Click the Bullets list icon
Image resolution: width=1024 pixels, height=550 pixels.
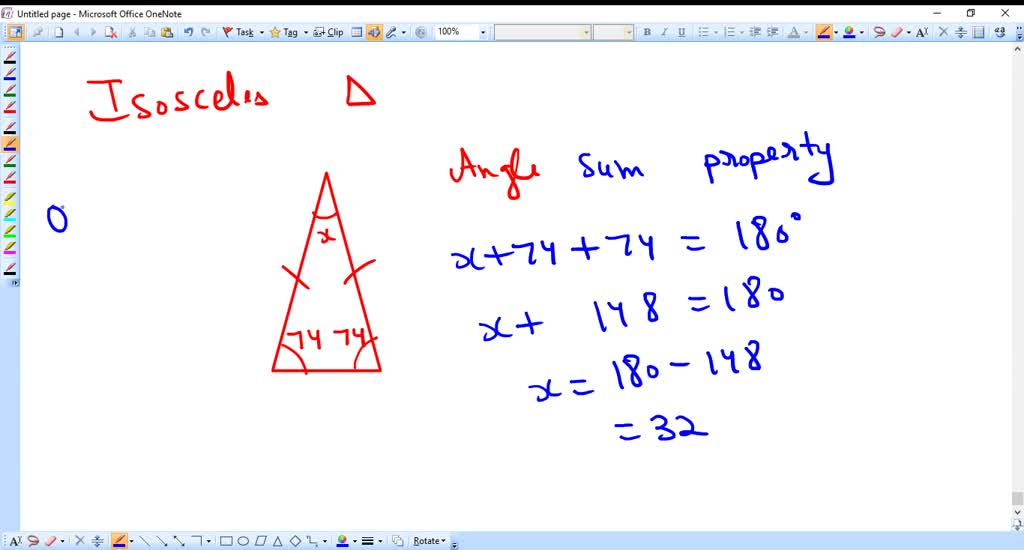(703, 32)
